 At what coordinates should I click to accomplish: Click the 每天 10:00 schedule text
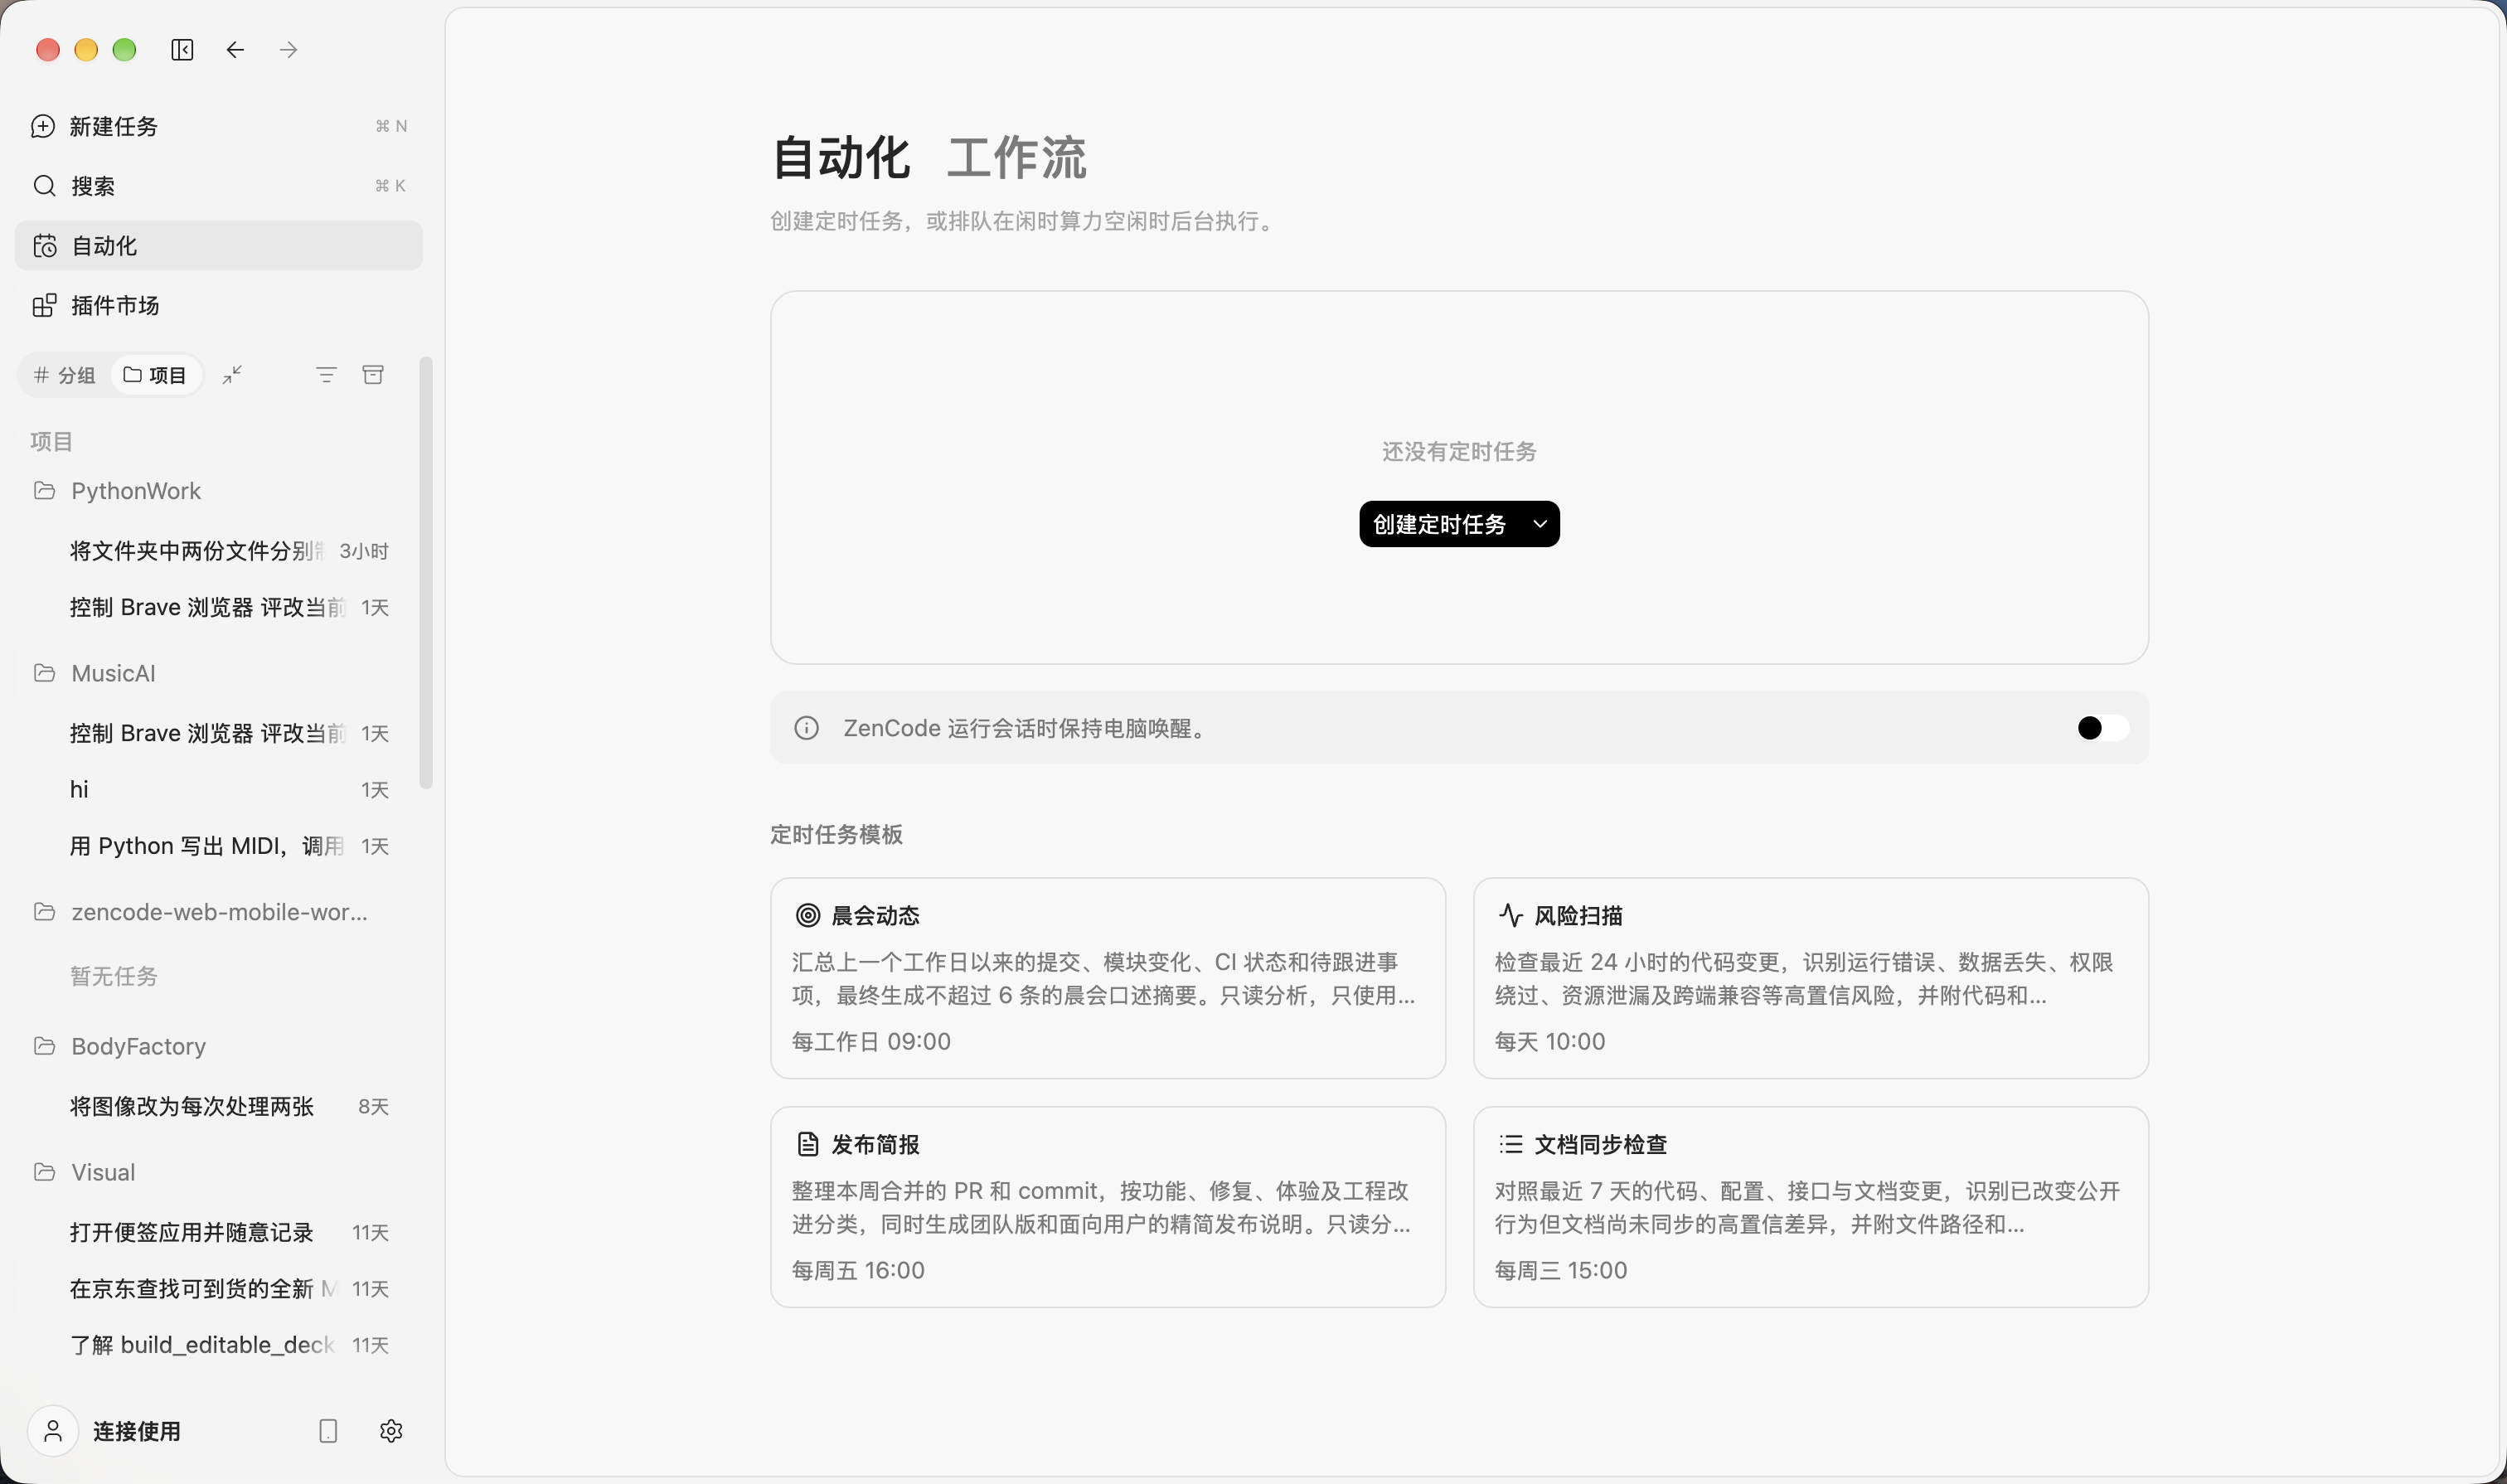[x=1550, y=1041]
